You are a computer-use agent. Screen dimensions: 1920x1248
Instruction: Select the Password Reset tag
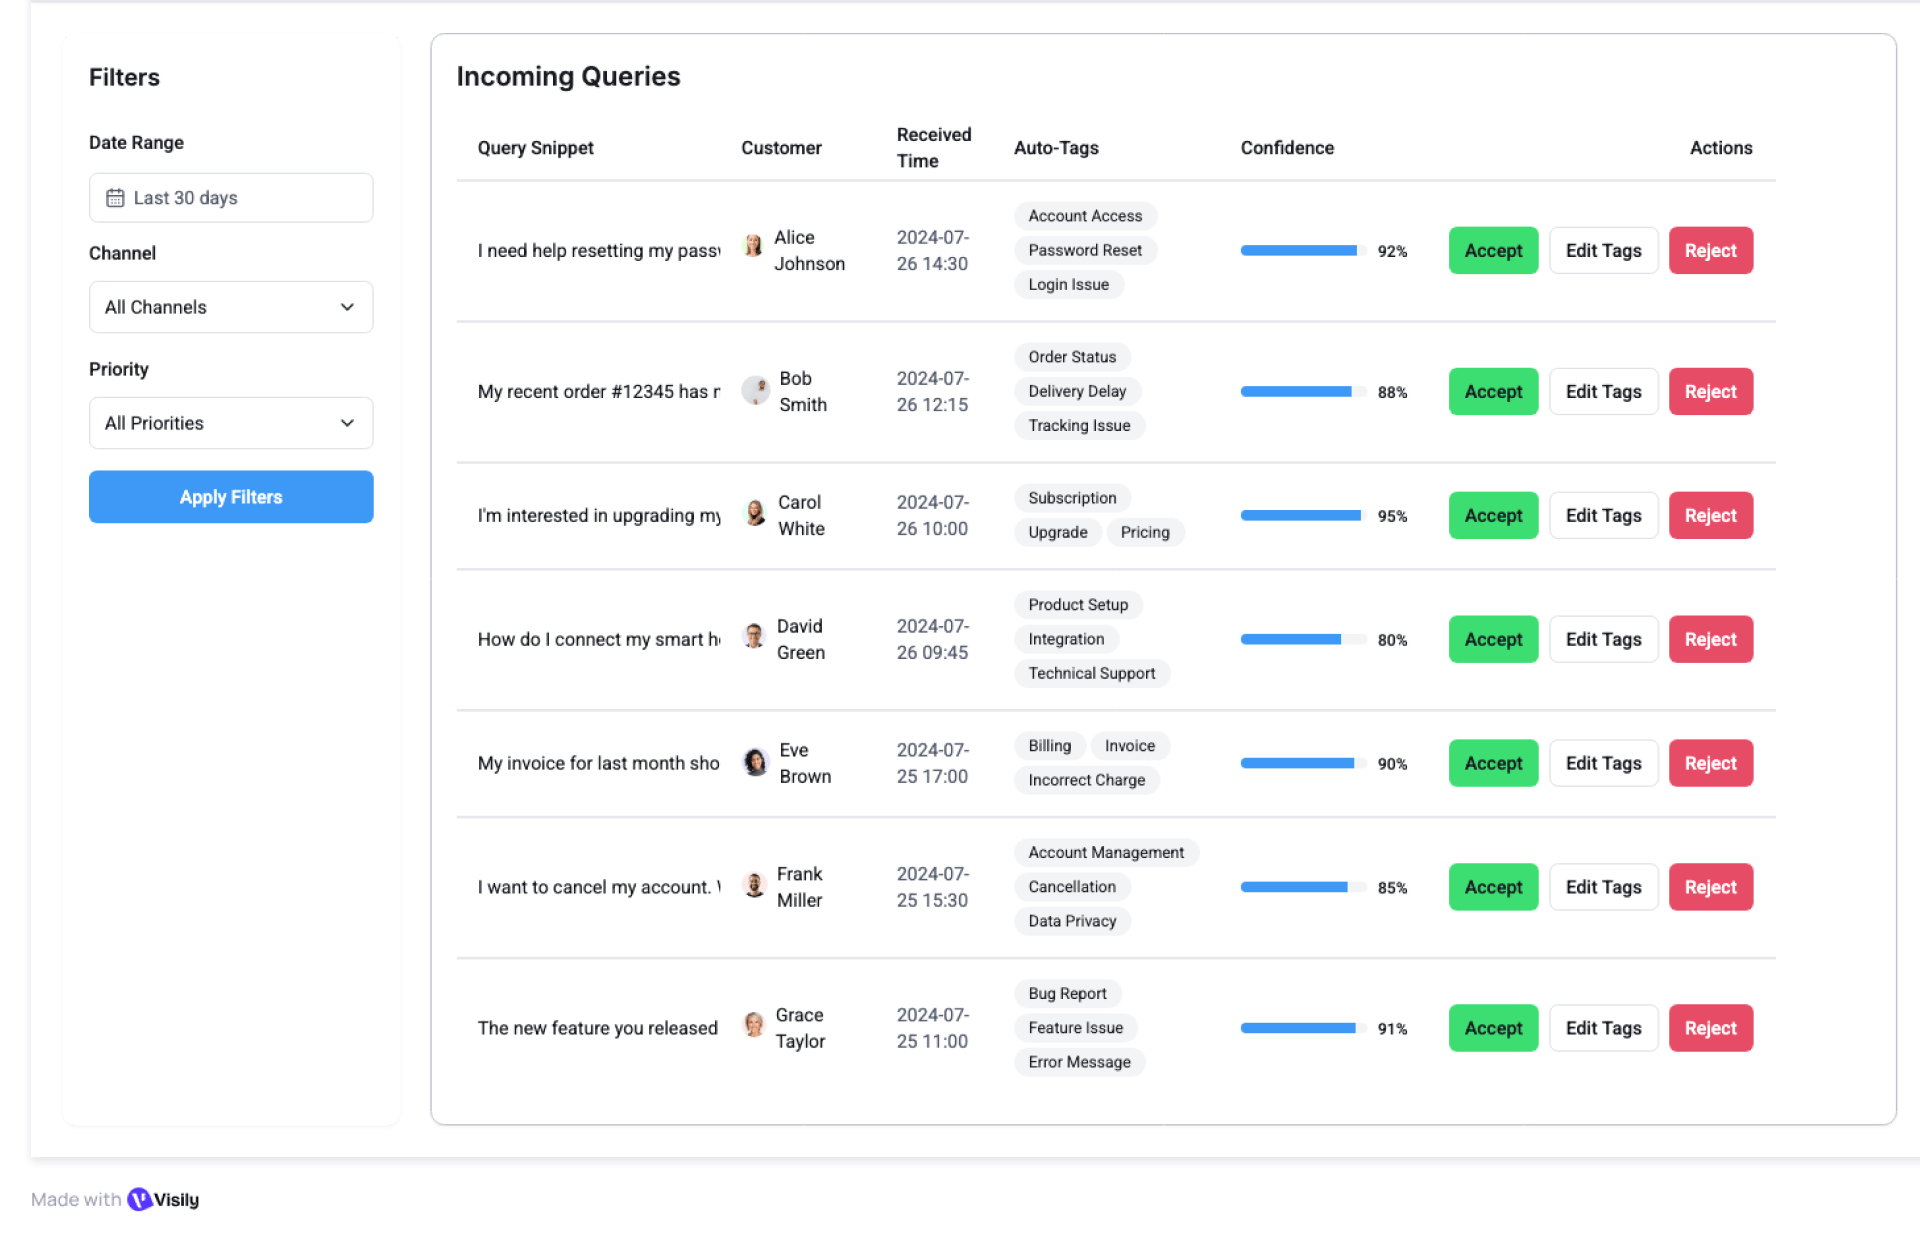pyautogui.click(x=1084, y=250)
